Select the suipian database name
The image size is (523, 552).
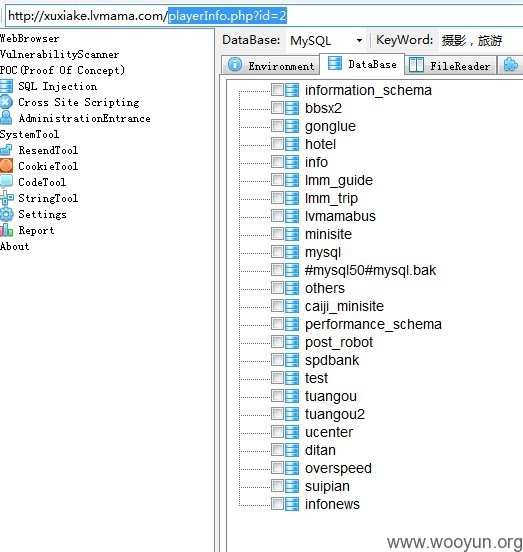(327, 486)
